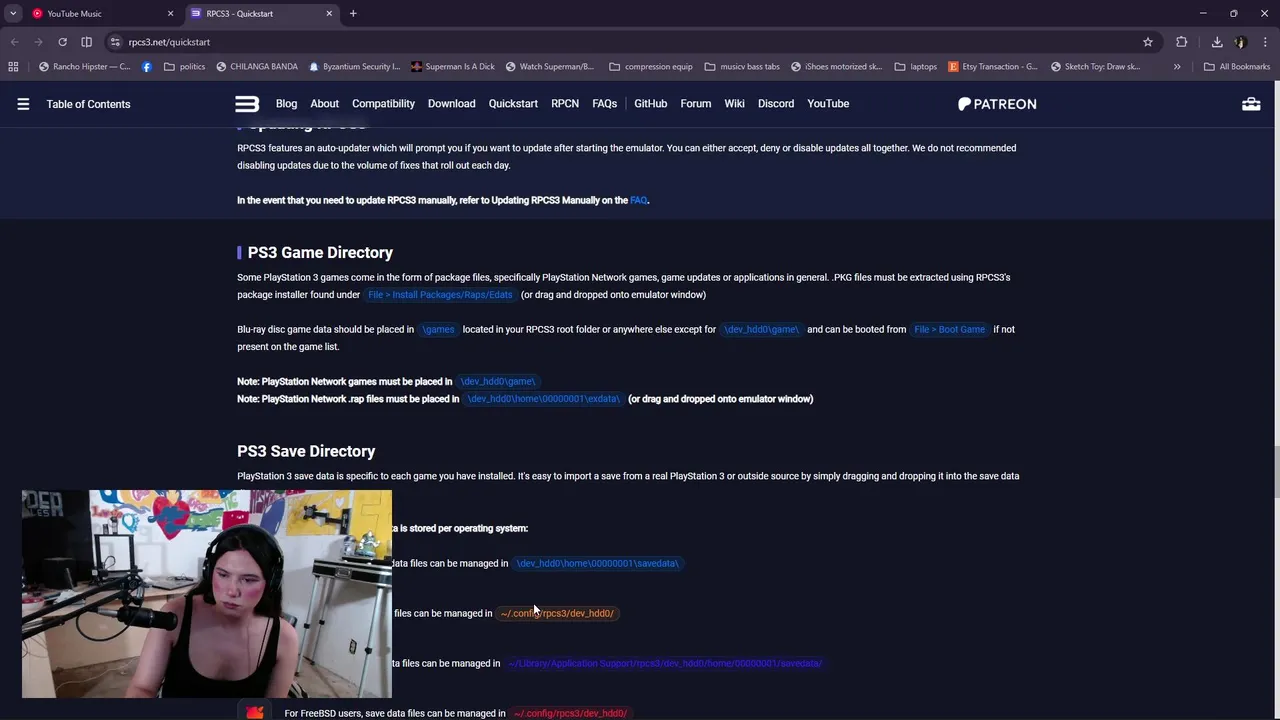Follow the FAQ link in updating section
The height and width of the screenshot is (720, 1280).
[638, 200]
